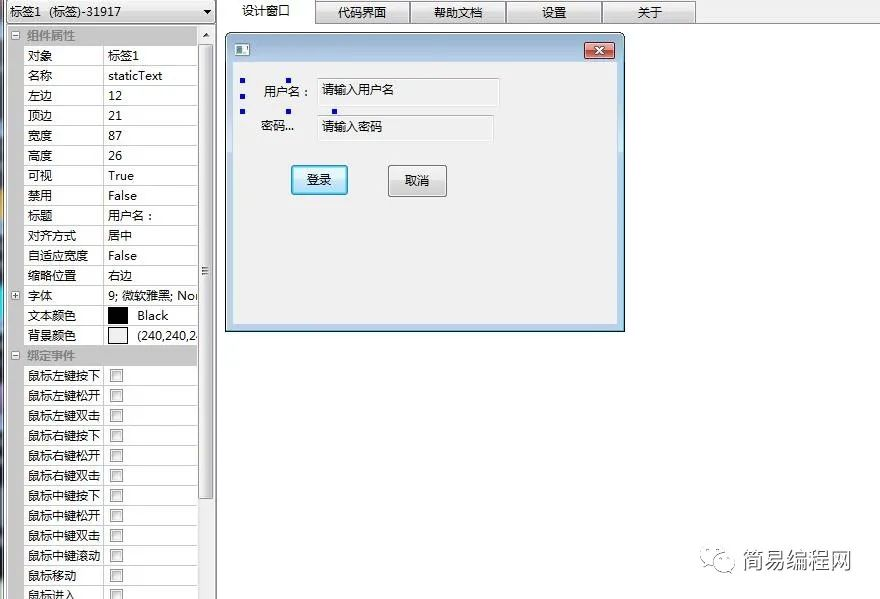880x599 pixels.
Task: Go to the 设置 tab
Action: (554, 12)
